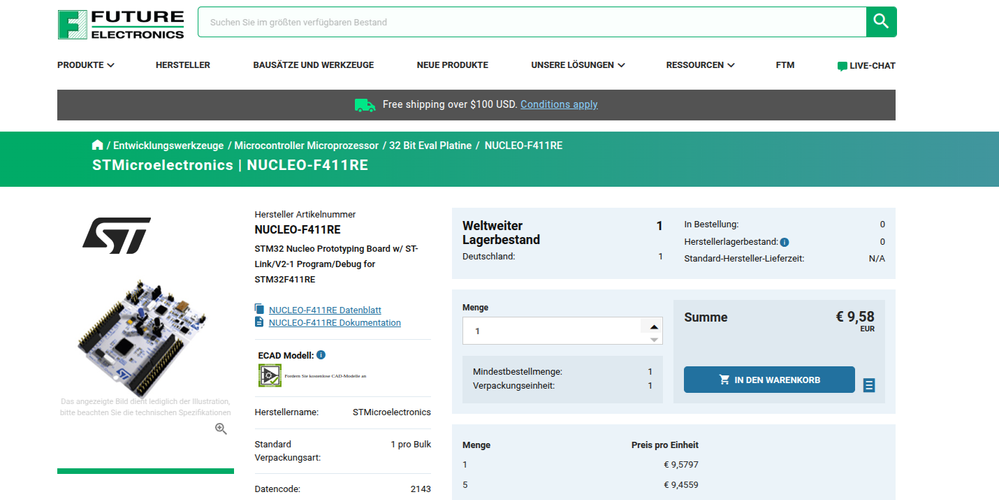Open the PRODUKTE dropdown menu
999x500 pixels.
coord(85,65)
